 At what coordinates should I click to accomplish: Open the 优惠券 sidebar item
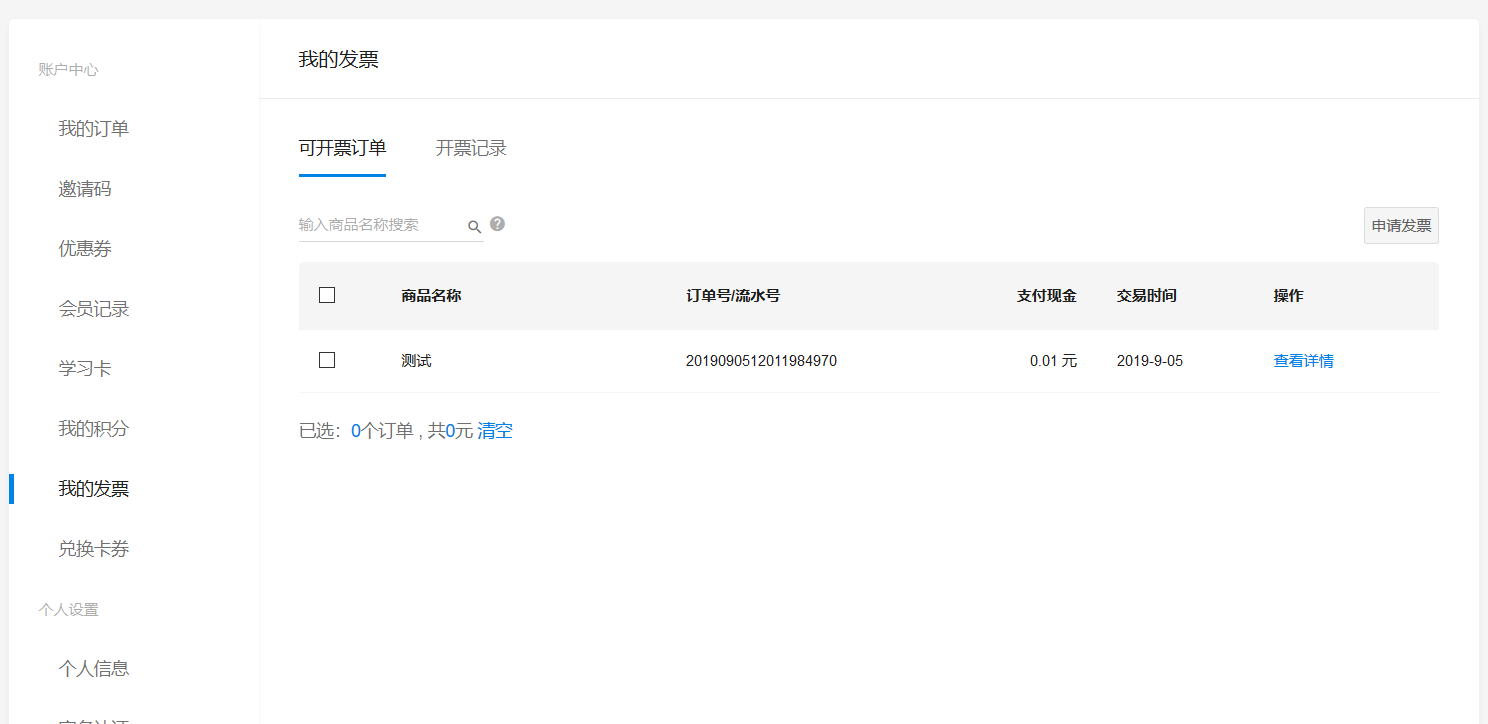[x=85, y=249]
